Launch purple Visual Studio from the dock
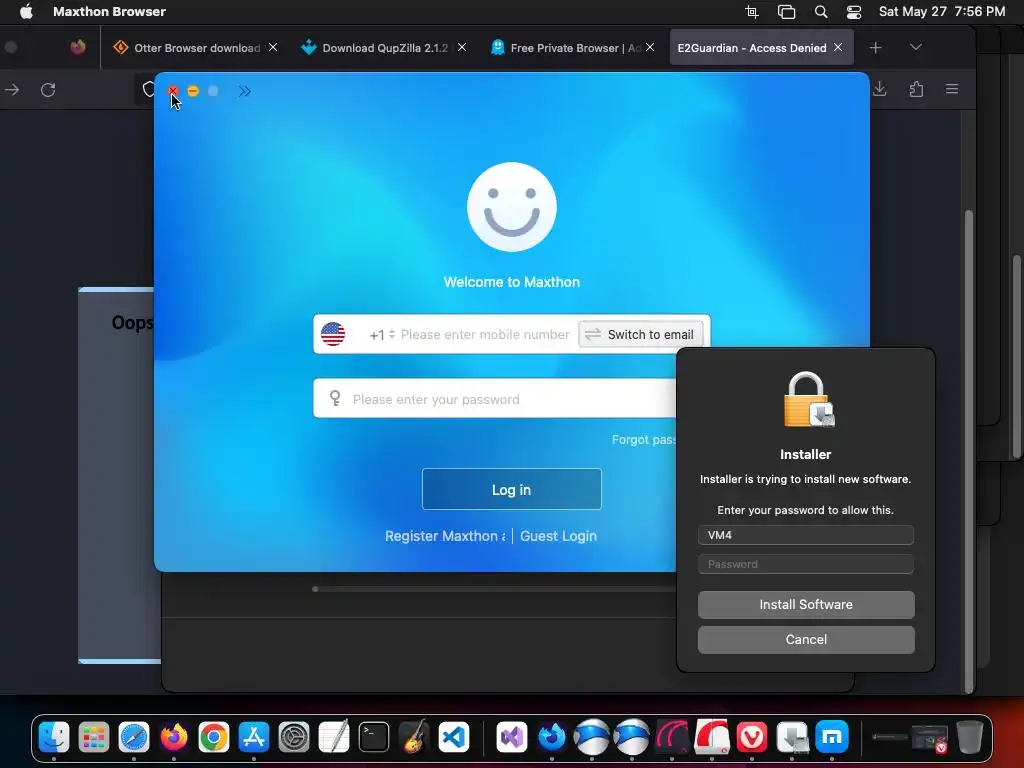This screenshot has height=768, width=1024. pos(512,737)
